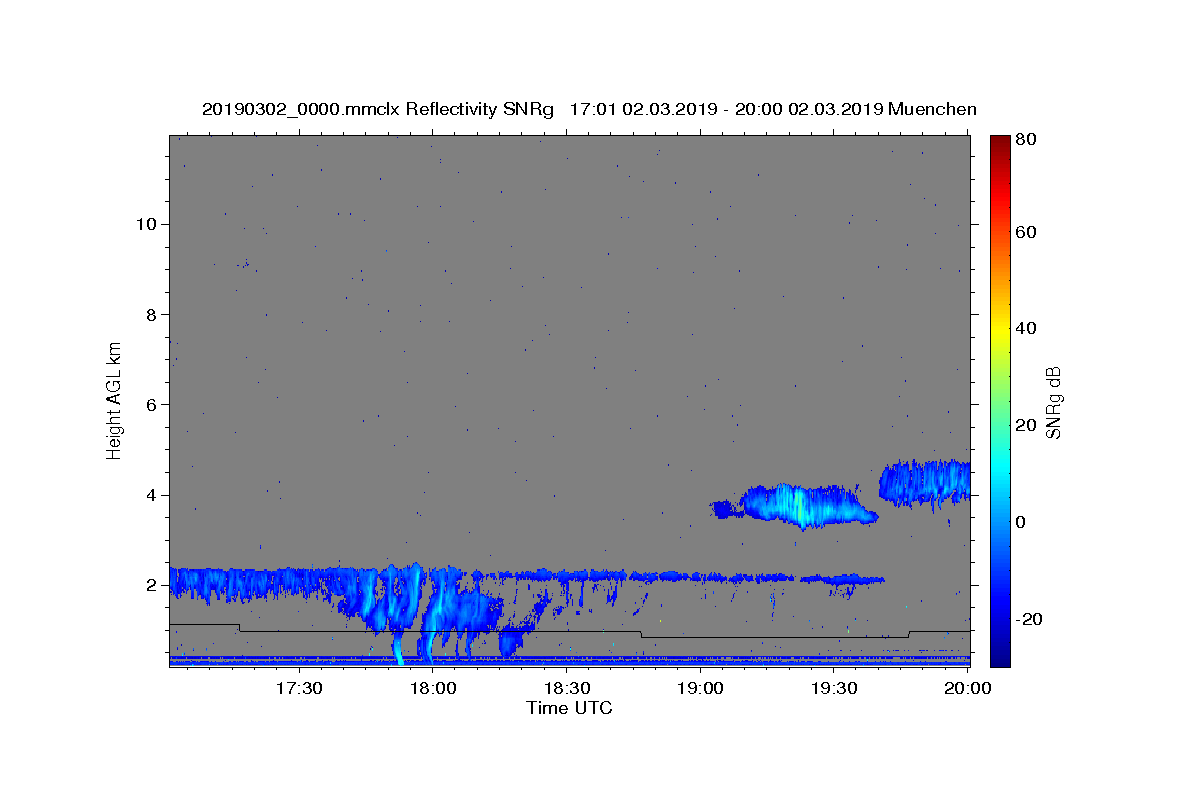Click the colorbar value 40
The height and width of the screenshot is (800, 1200).
(1028, 328)
